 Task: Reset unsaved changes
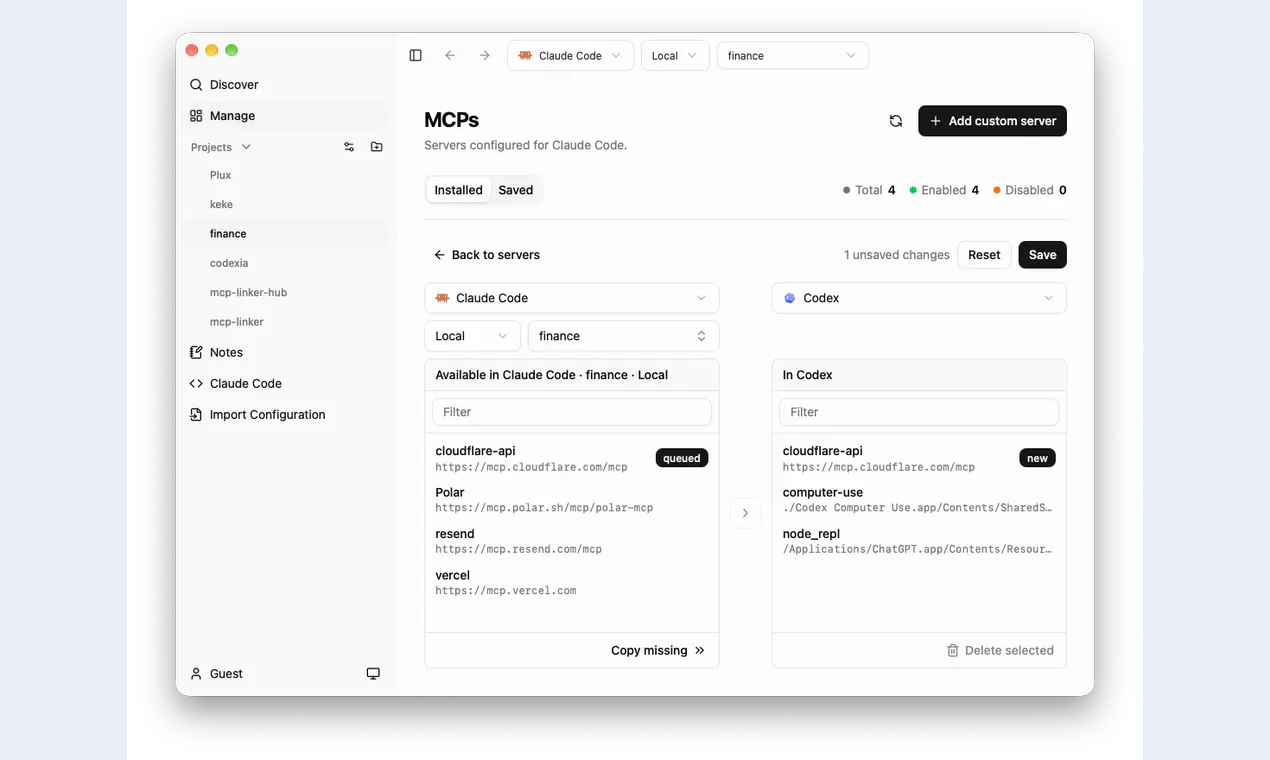[984, 255]
